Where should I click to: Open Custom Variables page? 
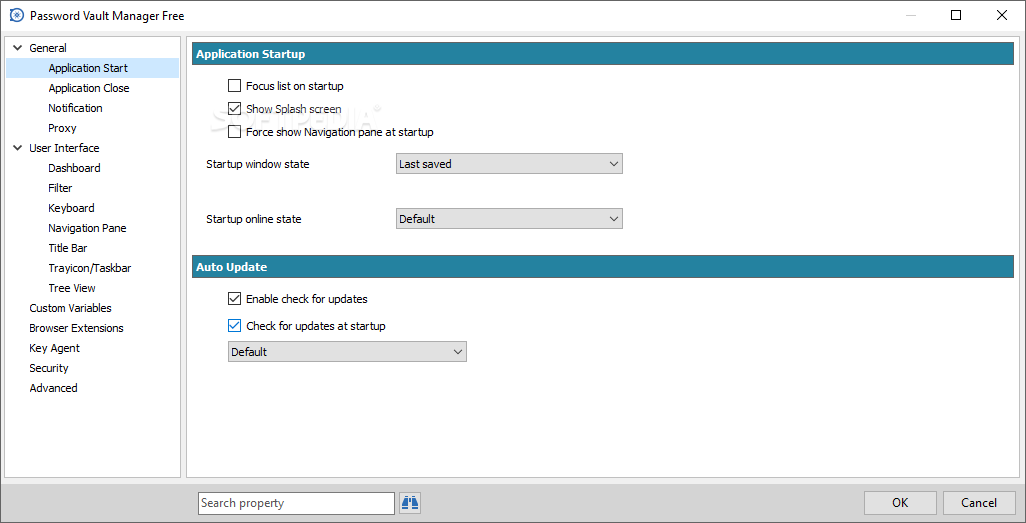tap(71, 308)
